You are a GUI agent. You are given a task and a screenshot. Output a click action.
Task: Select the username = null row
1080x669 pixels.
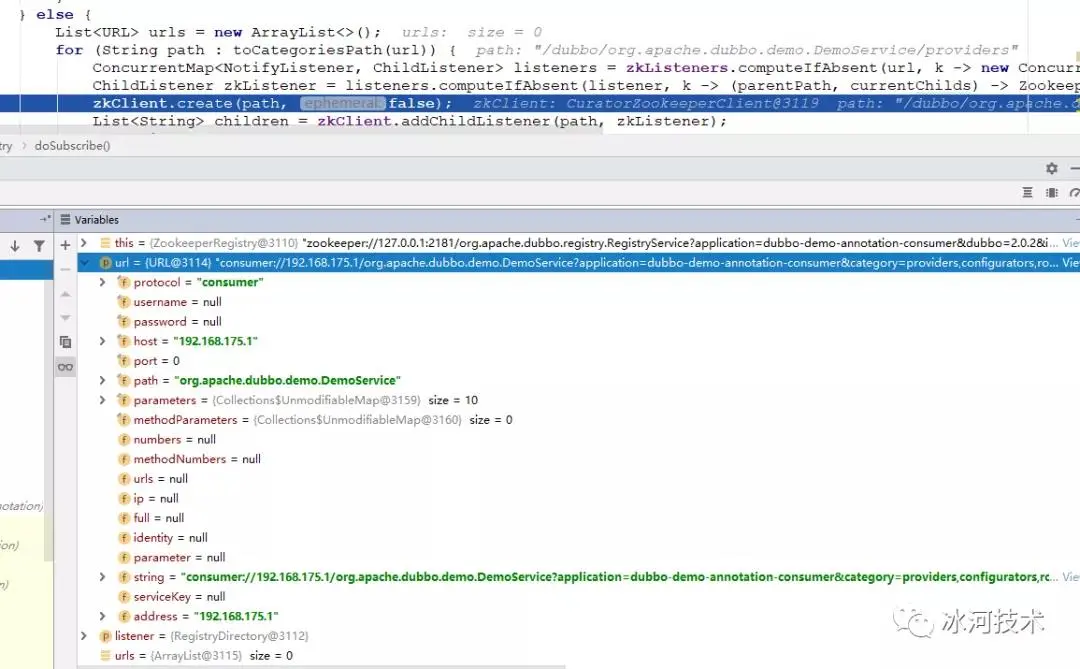[x=579, y=302]
